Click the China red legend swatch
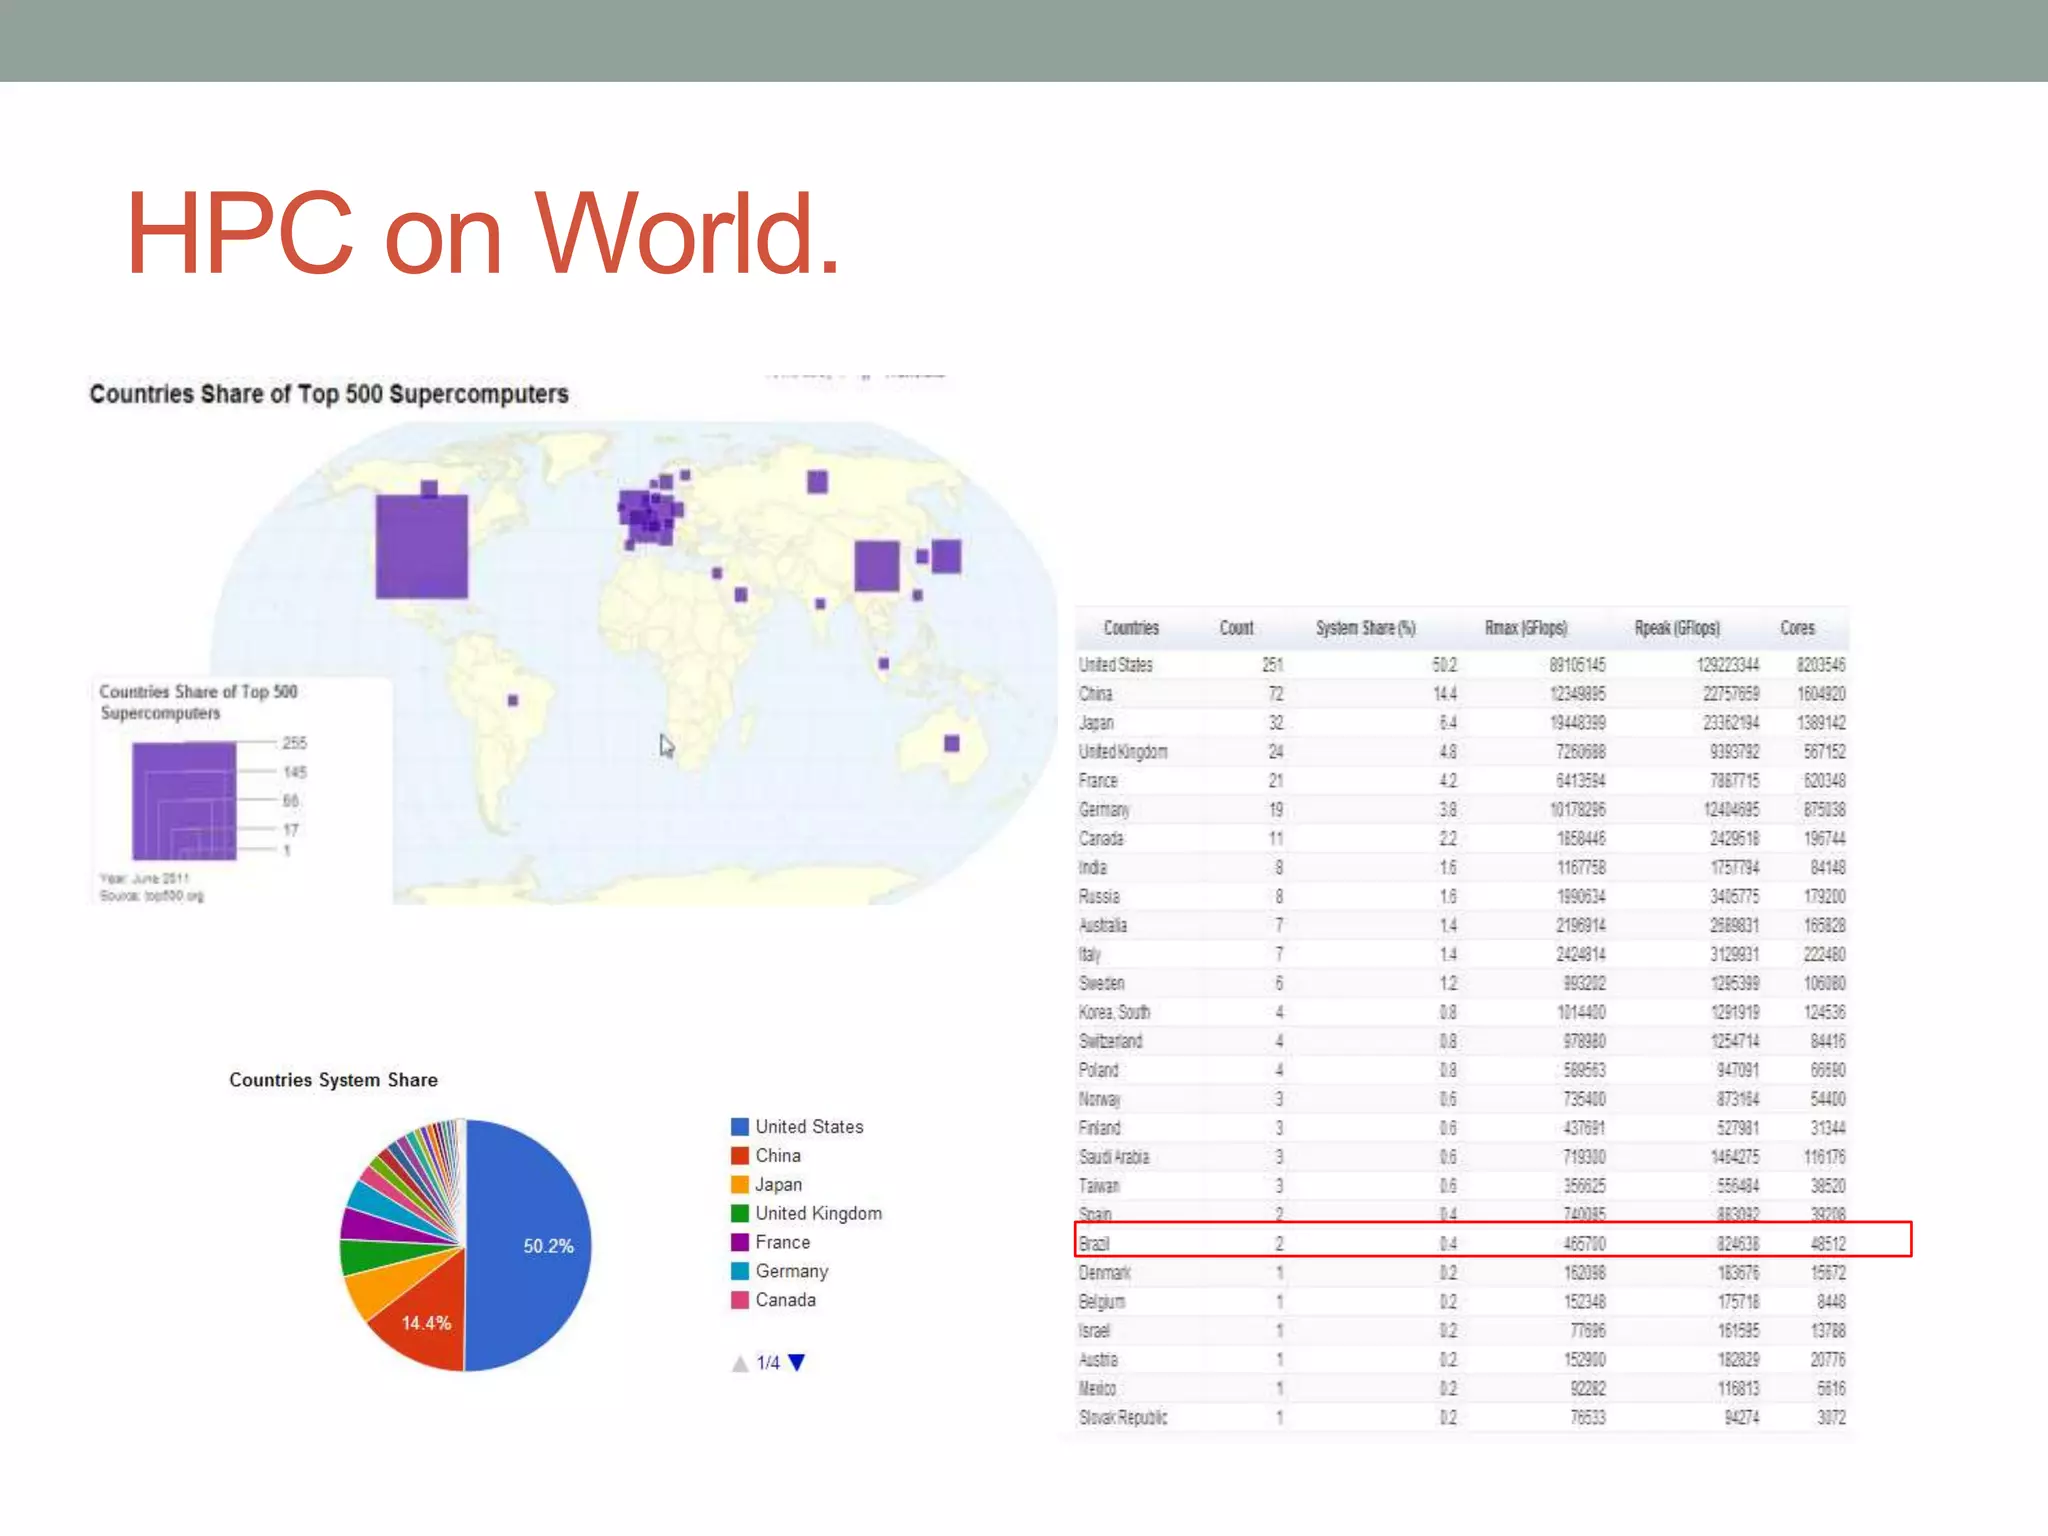 coord(740,1156)
